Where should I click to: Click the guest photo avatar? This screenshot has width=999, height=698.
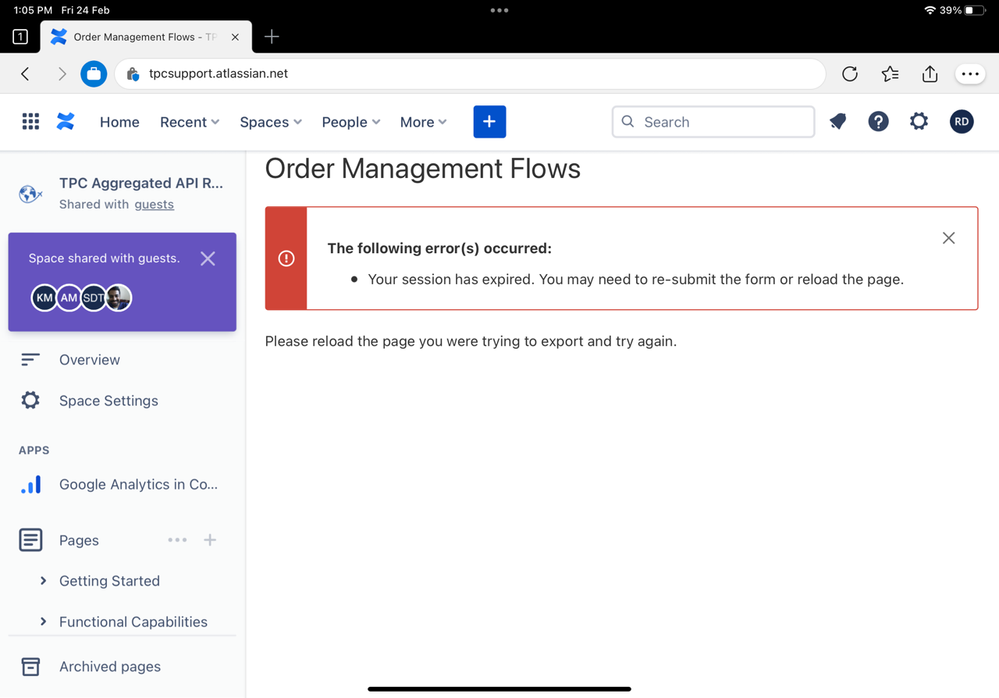pyautogui.click(x=119, y=297)
